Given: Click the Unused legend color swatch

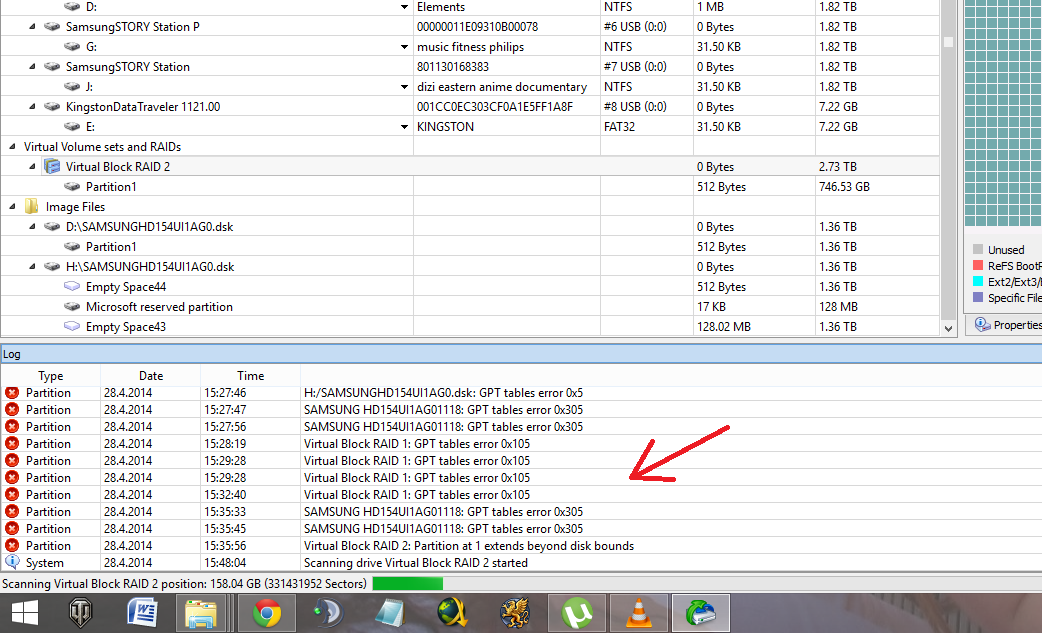Looking at the screenshot, I should click(978, 250).
